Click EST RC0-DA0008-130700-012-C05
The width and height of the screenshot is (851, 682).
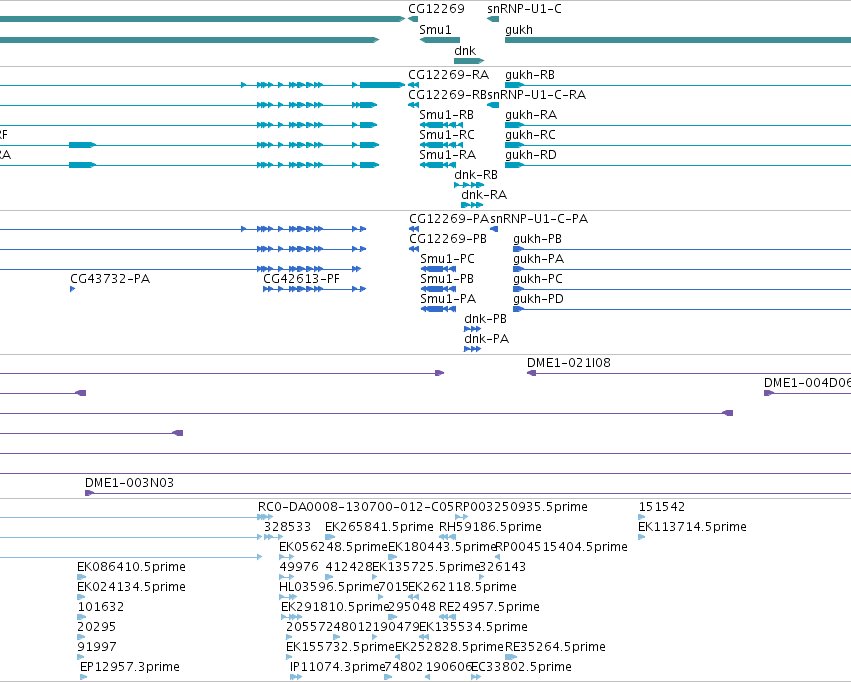click(x=356, y=507)
